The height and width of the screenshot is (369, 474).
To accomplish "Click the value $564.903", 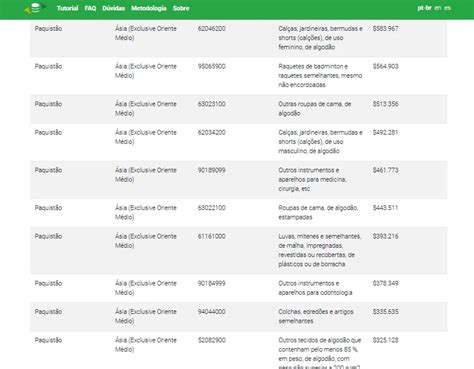I will pos(386,66).
